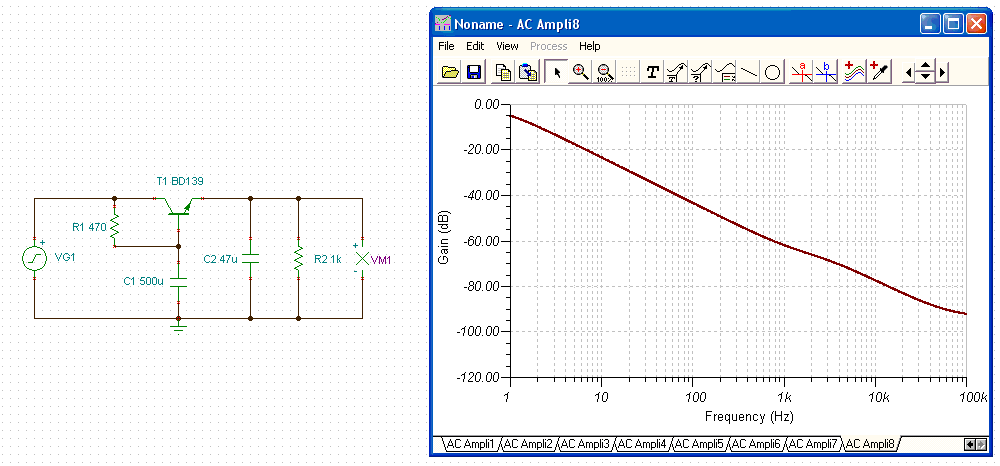
Task: Minimize the AC Ampli8 window
Action: click(x=930, y=24)
